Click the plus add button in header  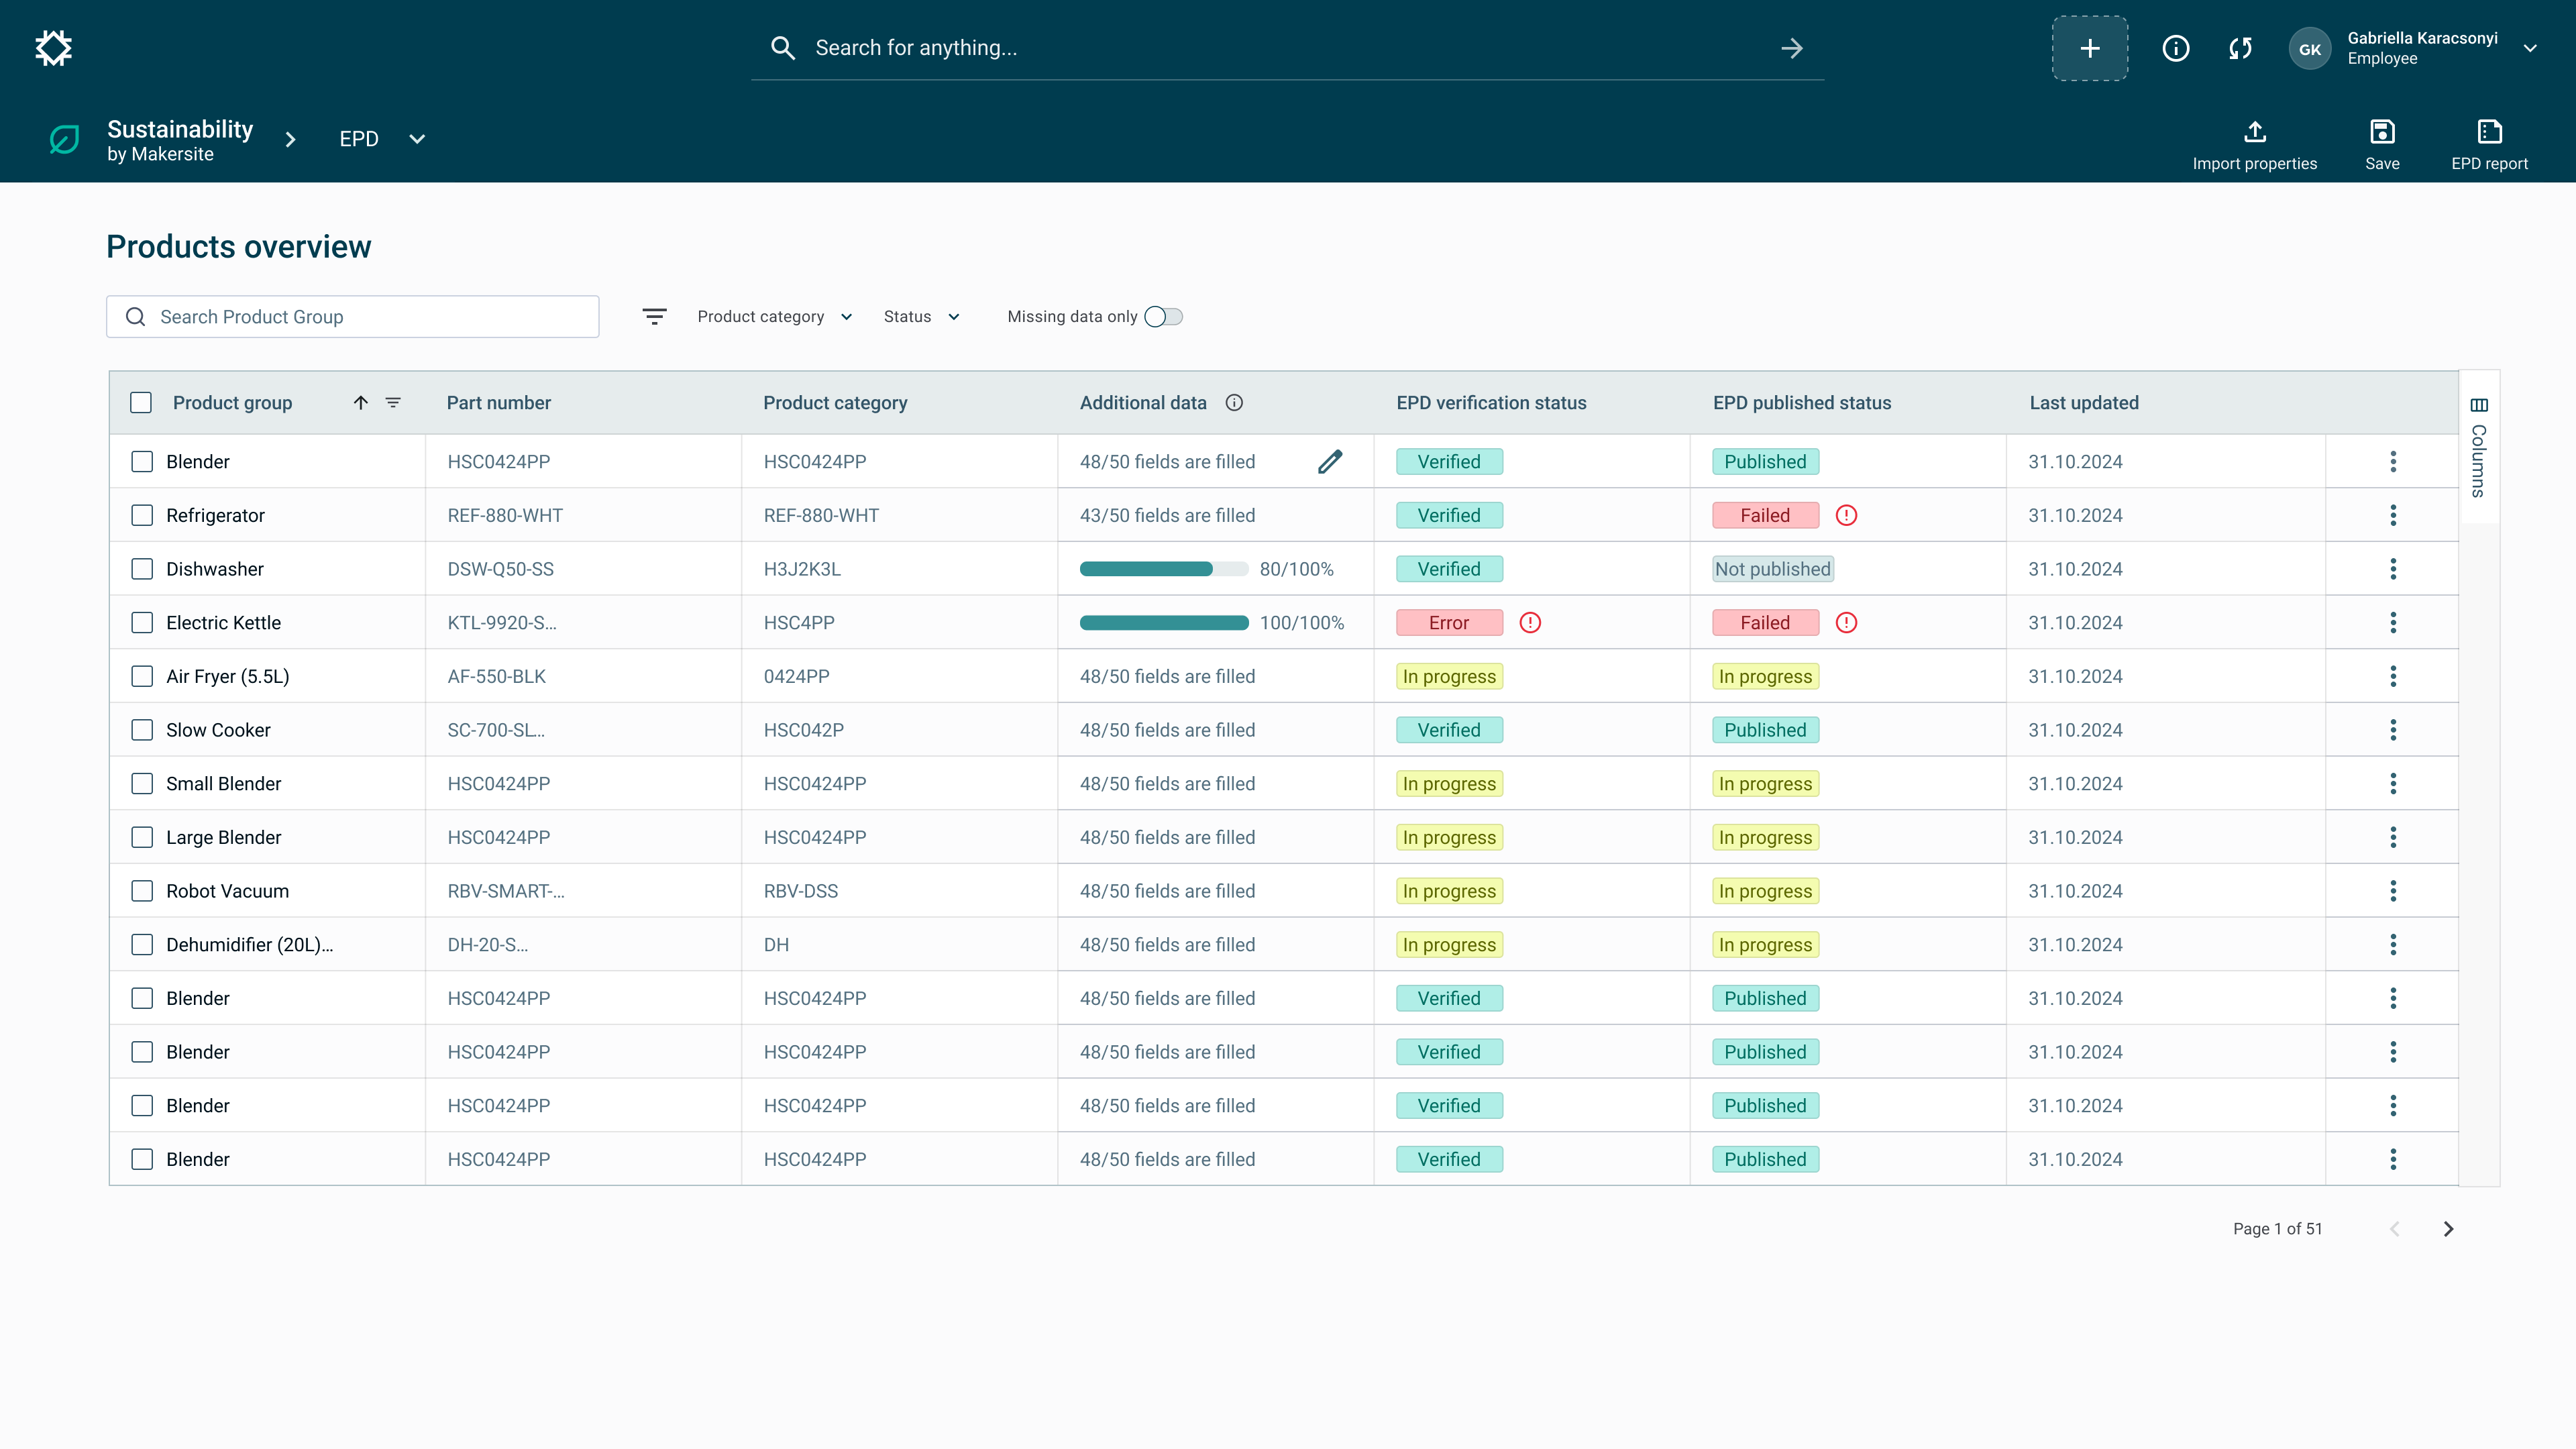2089,48
